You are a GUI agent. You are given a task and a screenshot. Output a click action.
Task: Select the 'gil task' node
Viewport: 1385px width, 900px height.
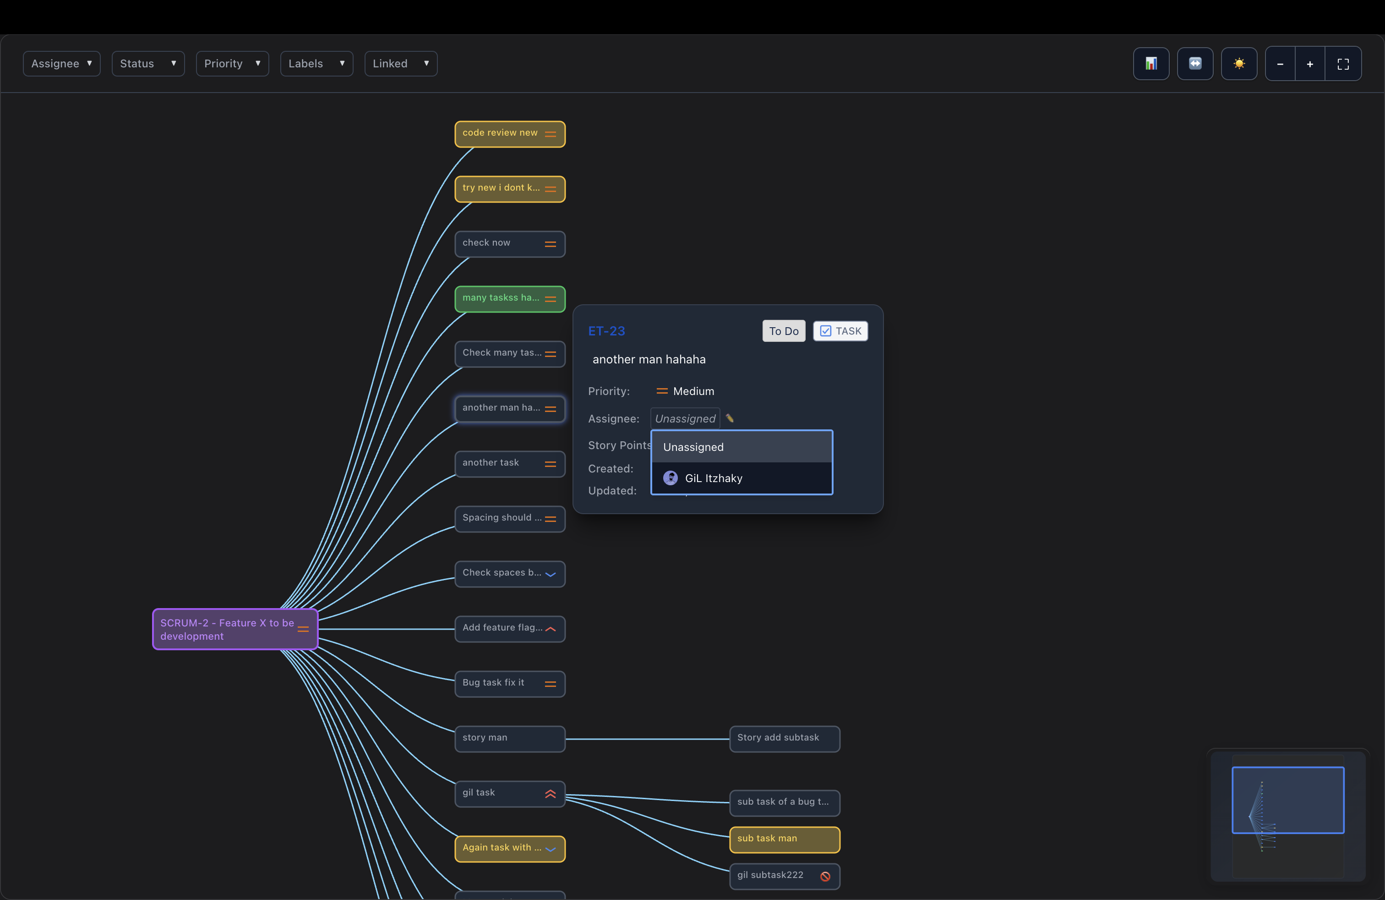click(510, 794)
